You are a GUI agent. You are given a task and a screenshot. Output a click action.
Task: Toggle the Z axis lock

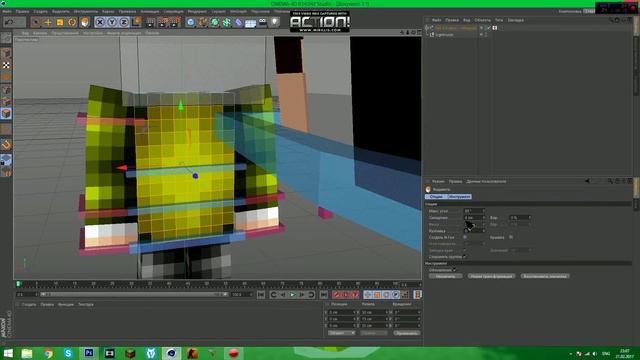coord(124,22)
